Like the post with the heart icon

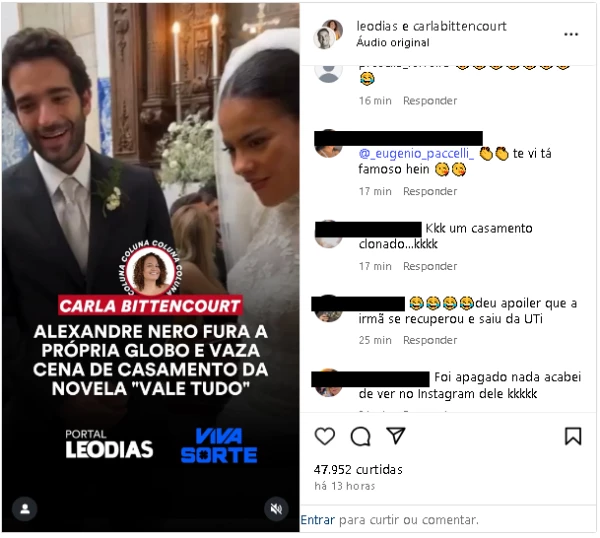[325, 436]
